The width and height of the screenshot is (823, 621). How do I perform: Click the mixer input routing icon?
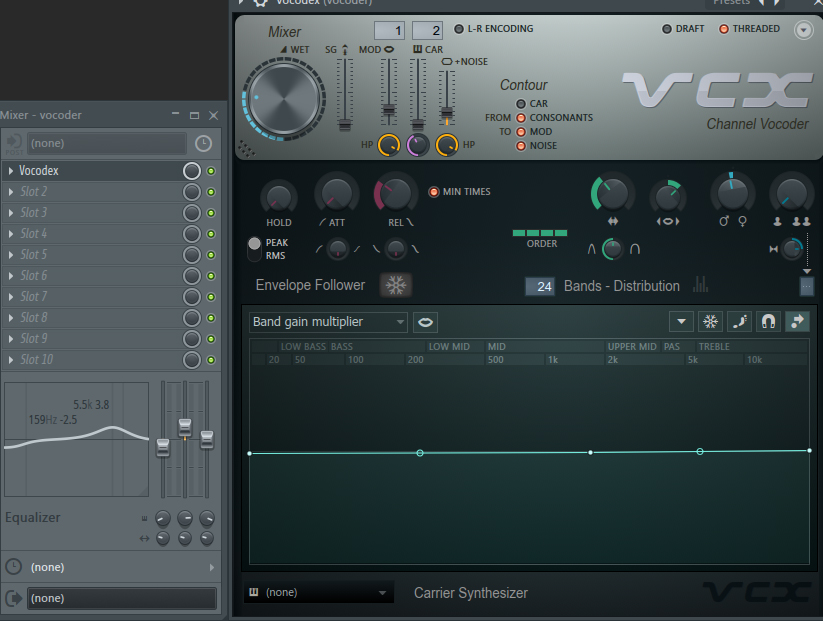pyautogui.click(x=14, y=143)
